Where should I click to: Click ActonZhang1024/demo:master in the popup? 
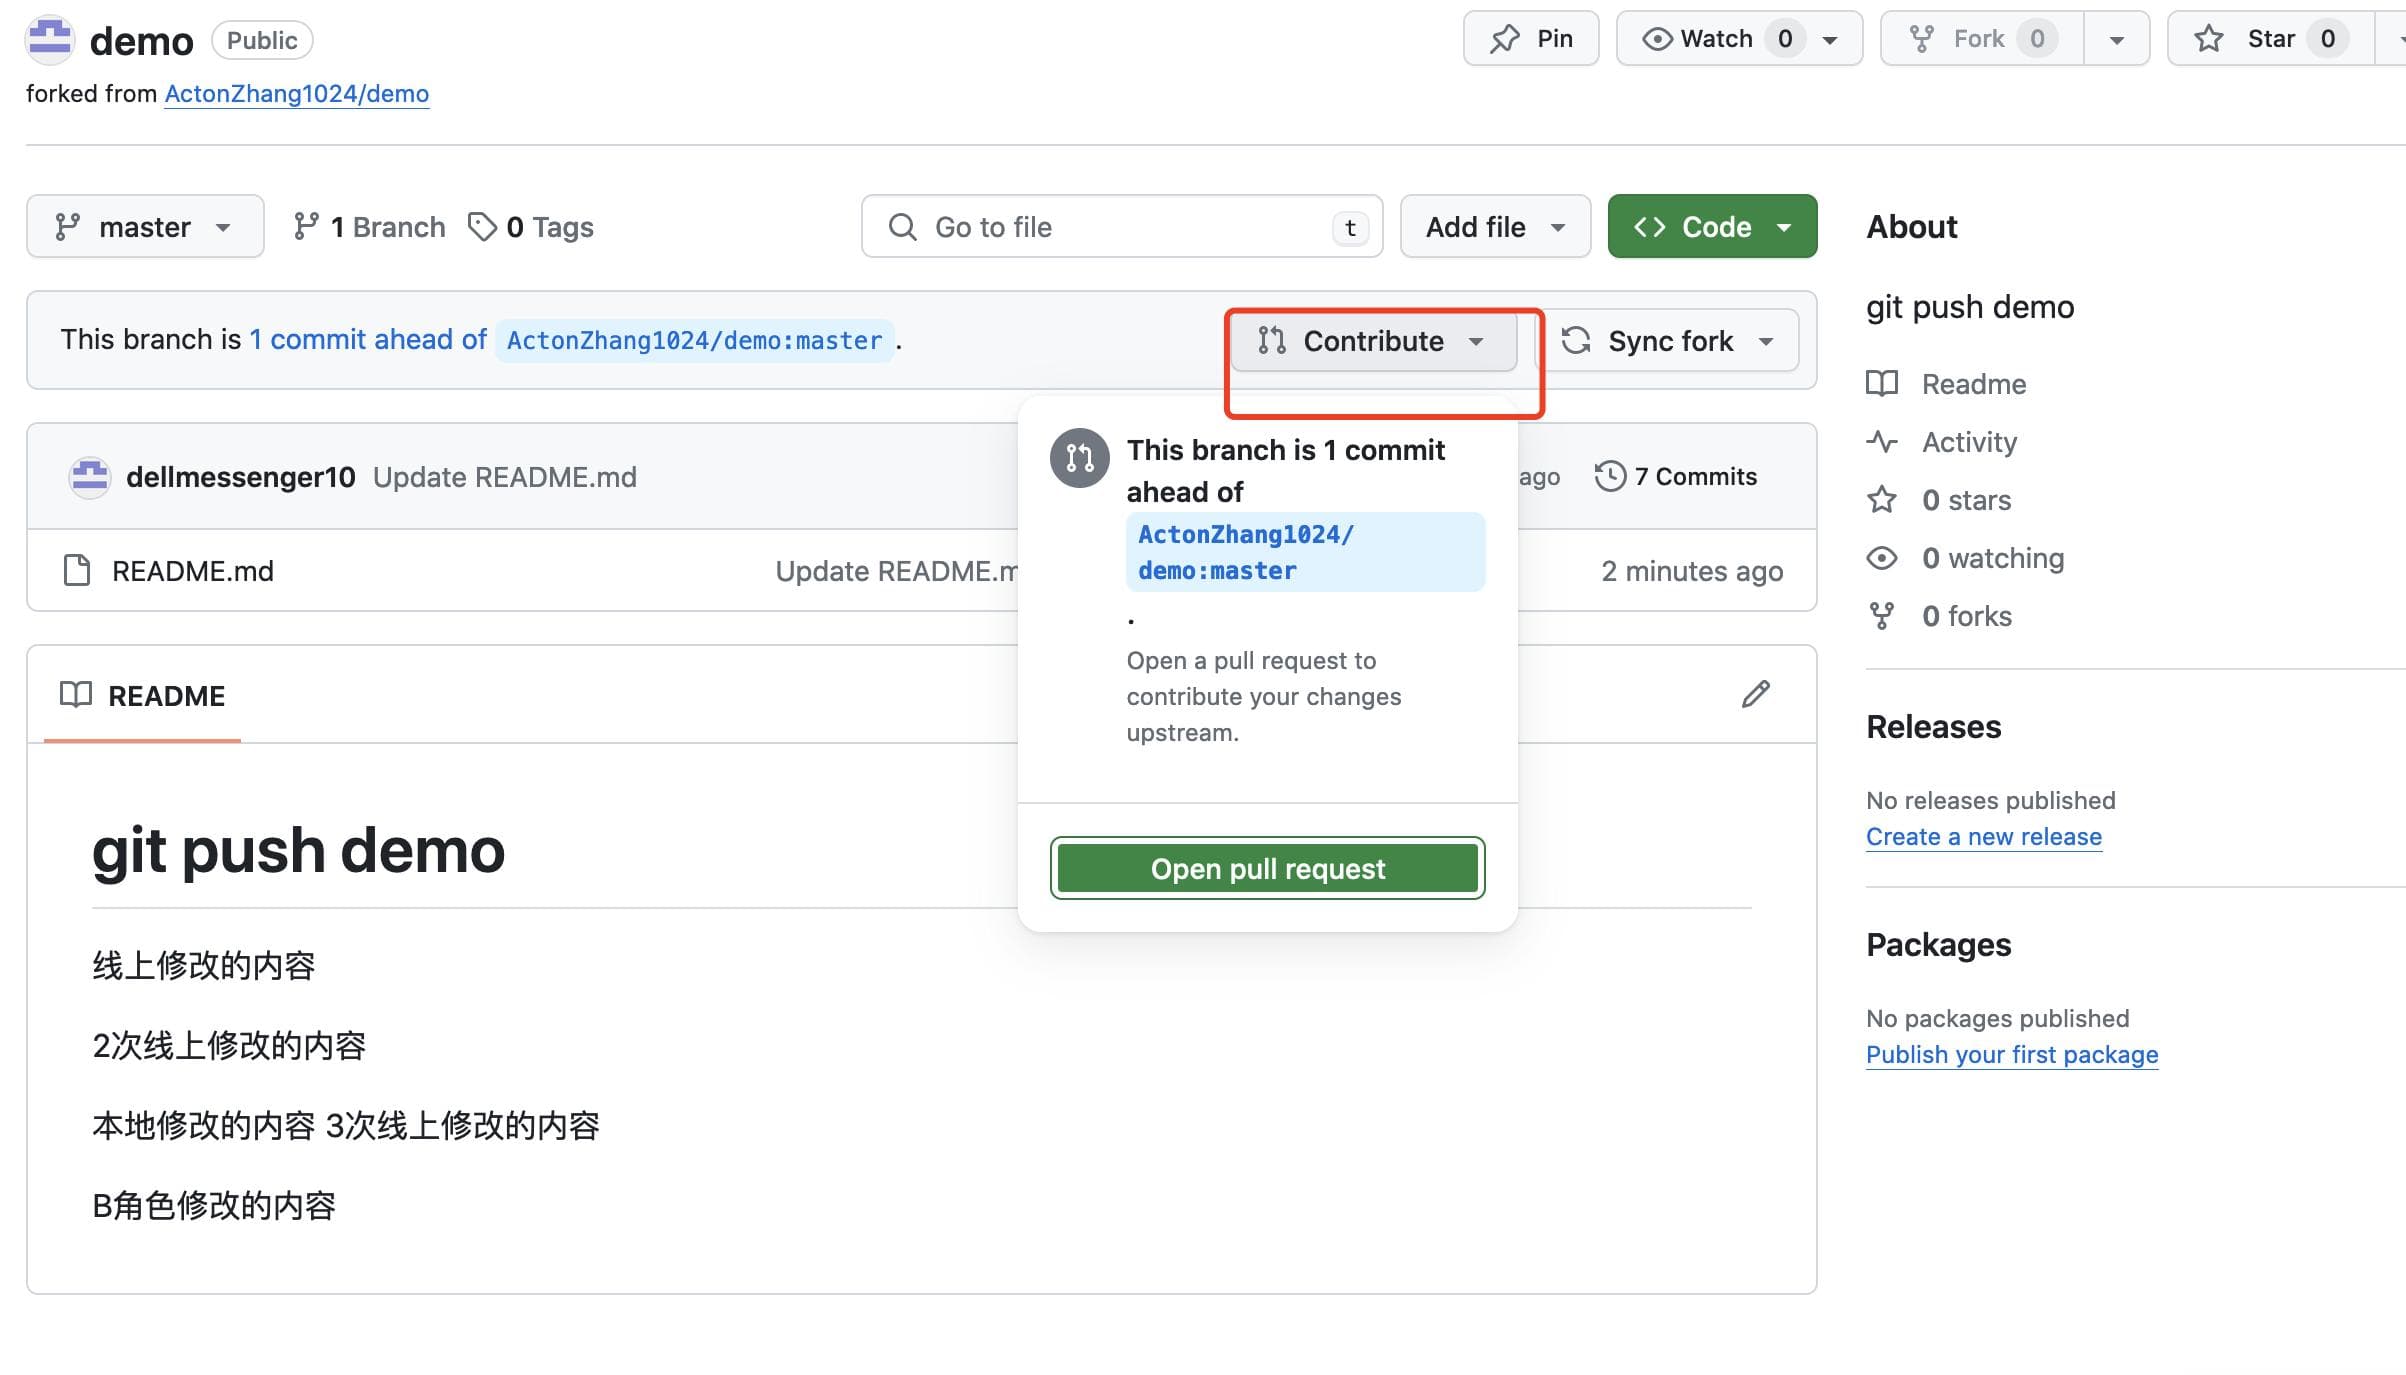[1305, 552]
